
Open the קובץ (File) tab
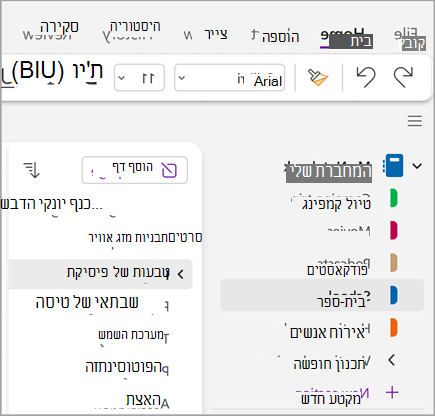pyautogui.click(x=414, y=43)
